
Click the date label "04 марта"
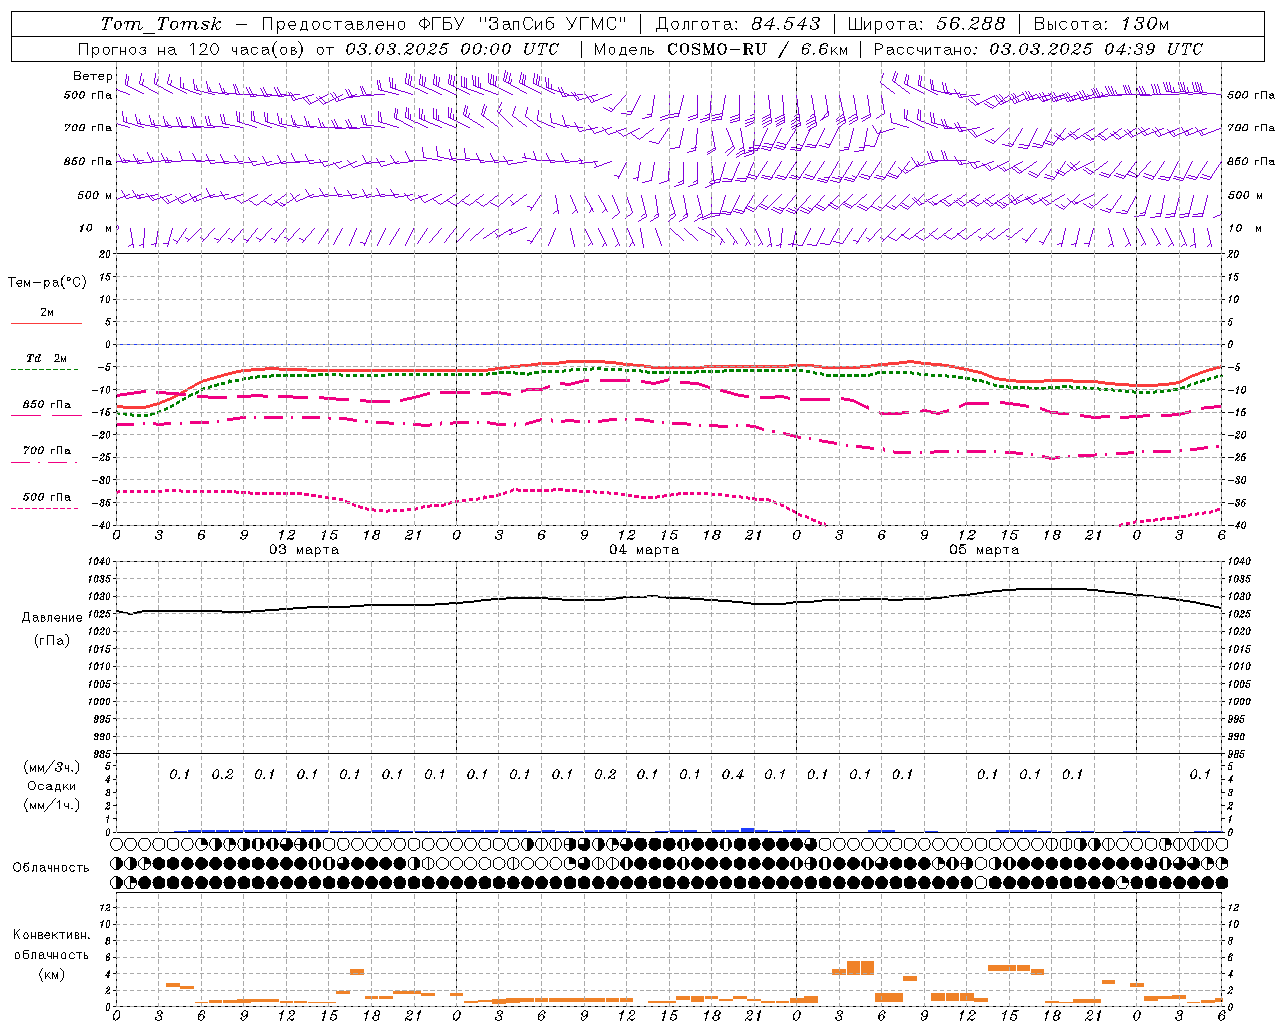[644, 550]
